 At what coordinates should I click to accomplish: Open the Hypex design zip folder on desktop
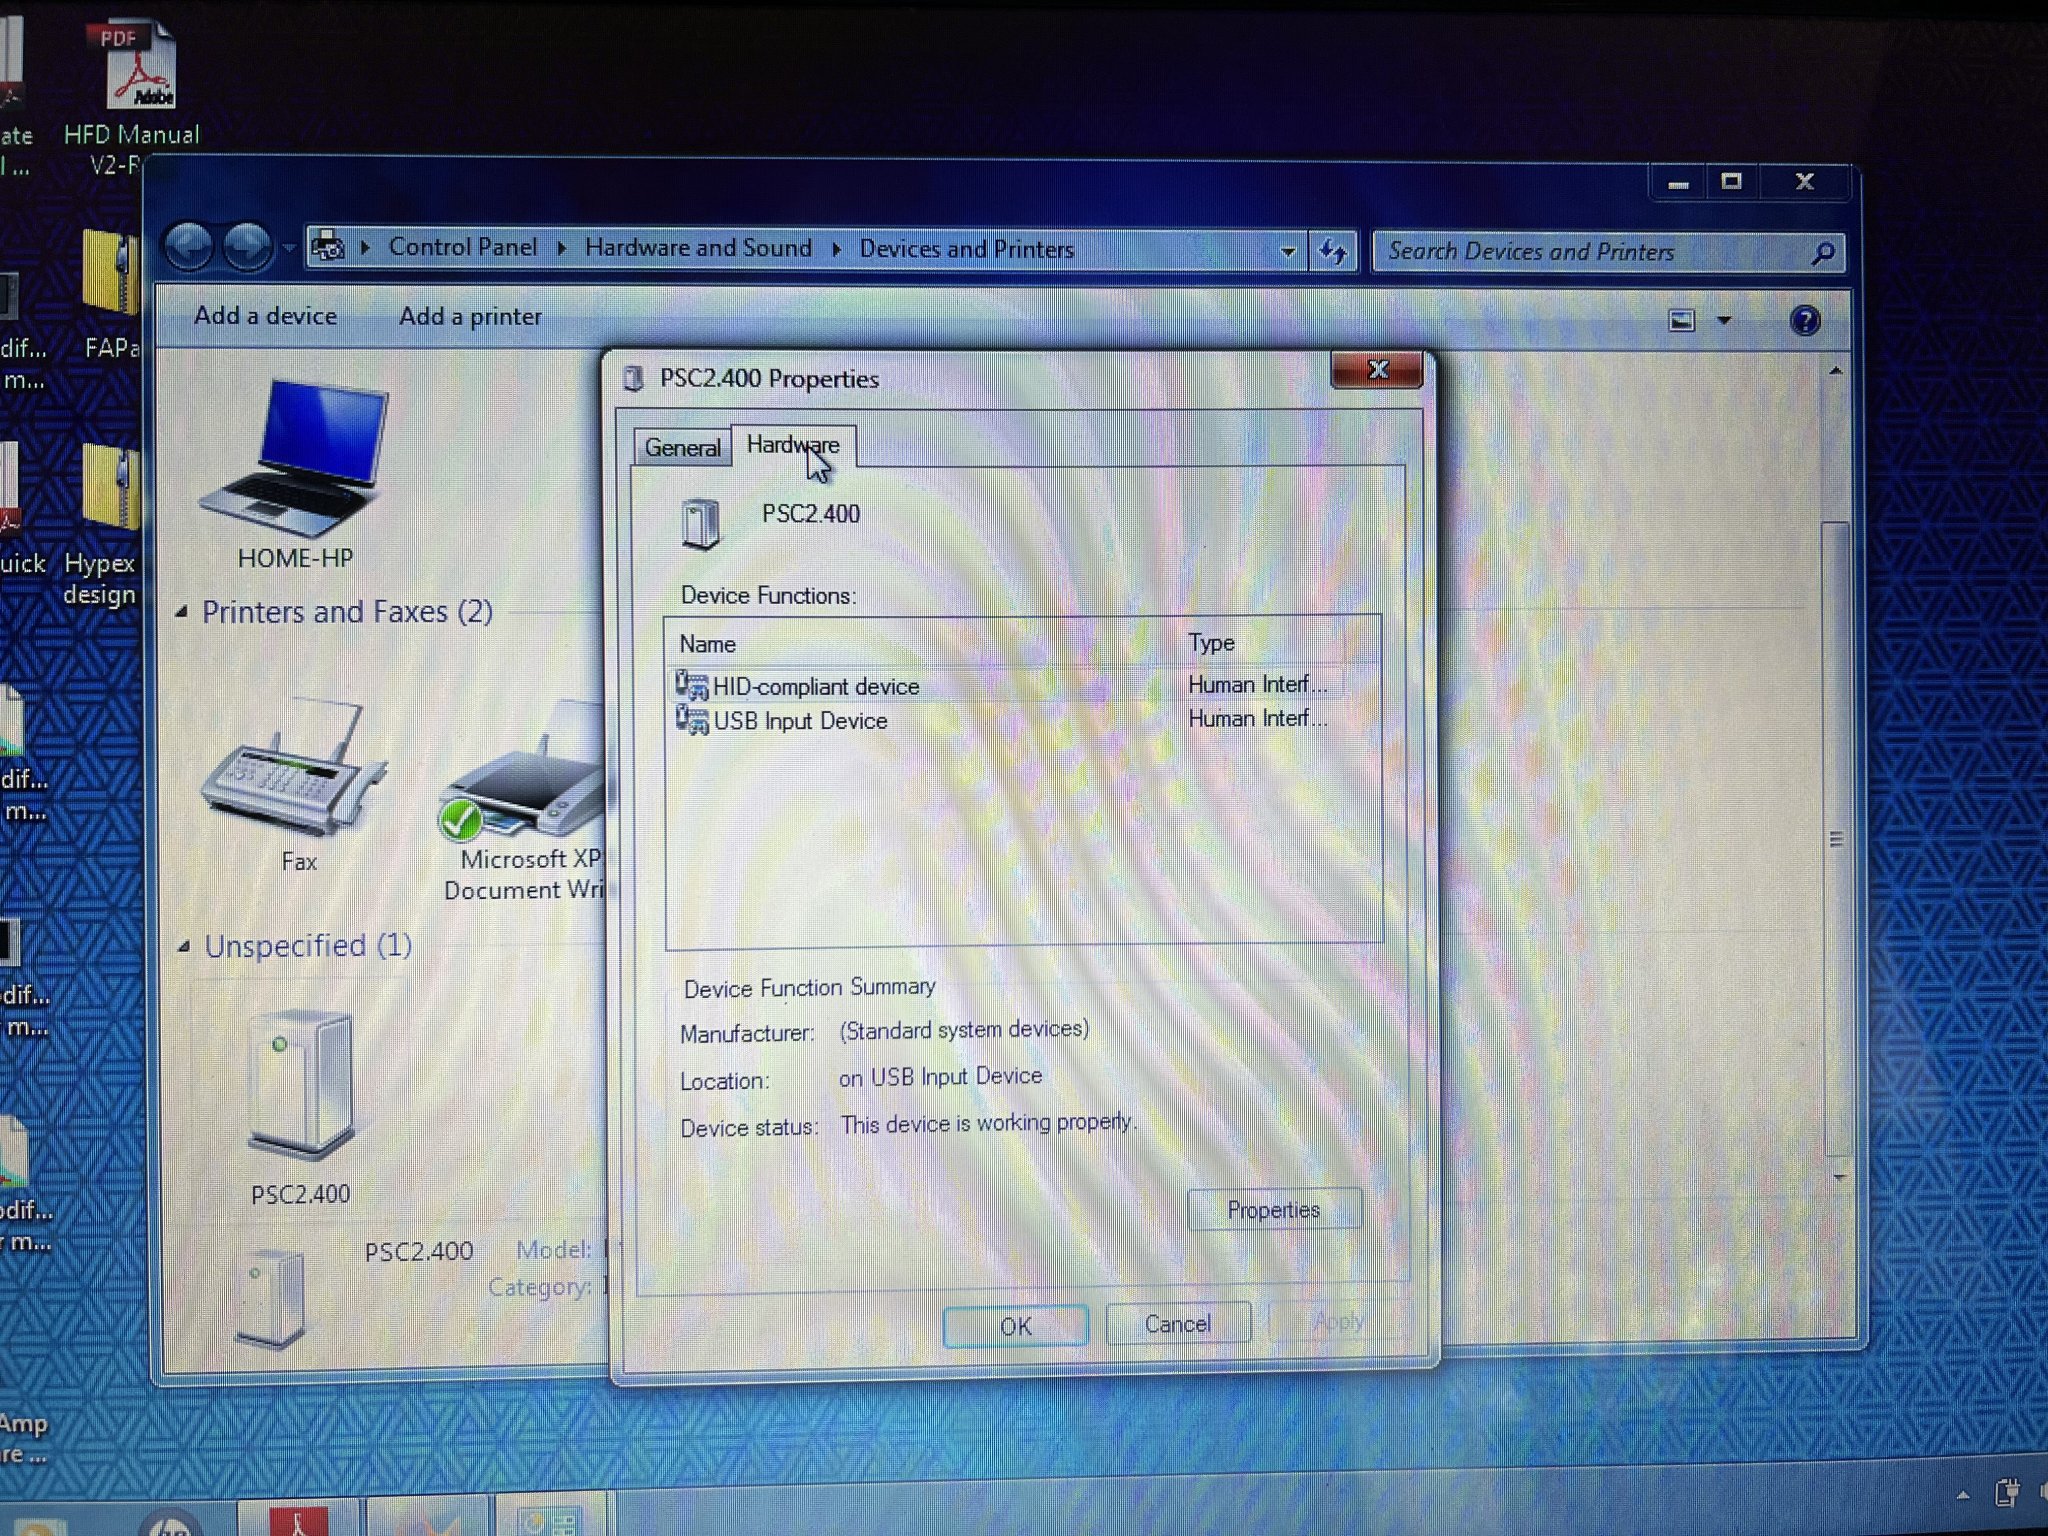(x=110, y=488)
